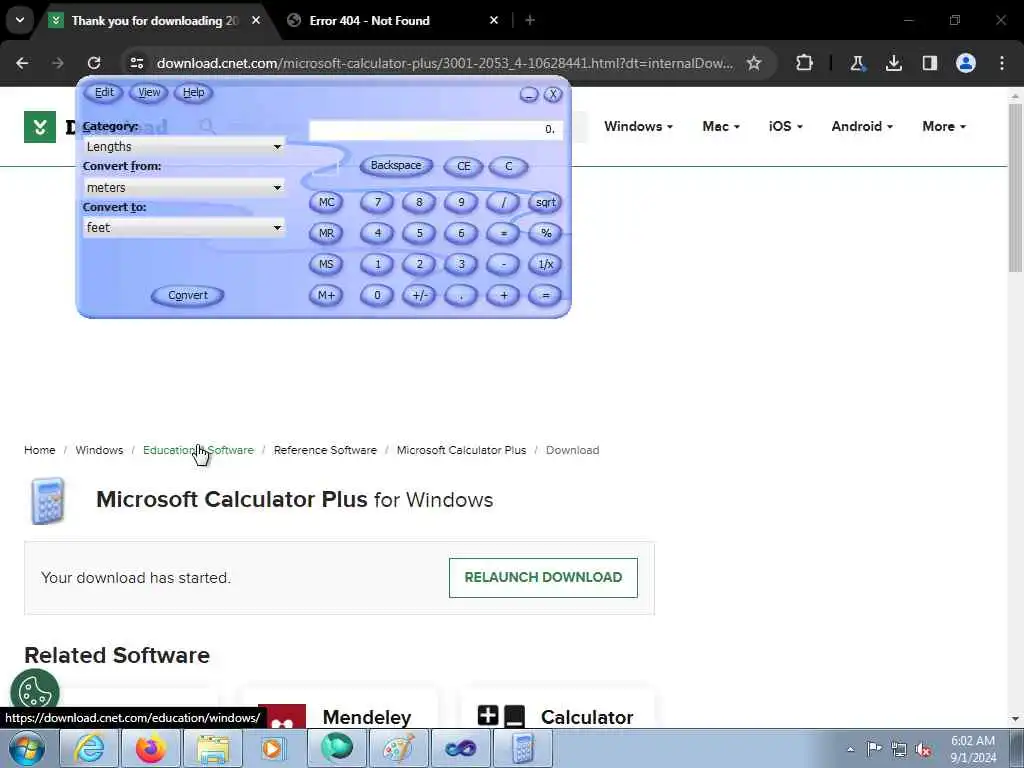Bookmark this page with the star icon
Image resolution: width=1024 pixels, height=768 pixels.
pos(754,63)
